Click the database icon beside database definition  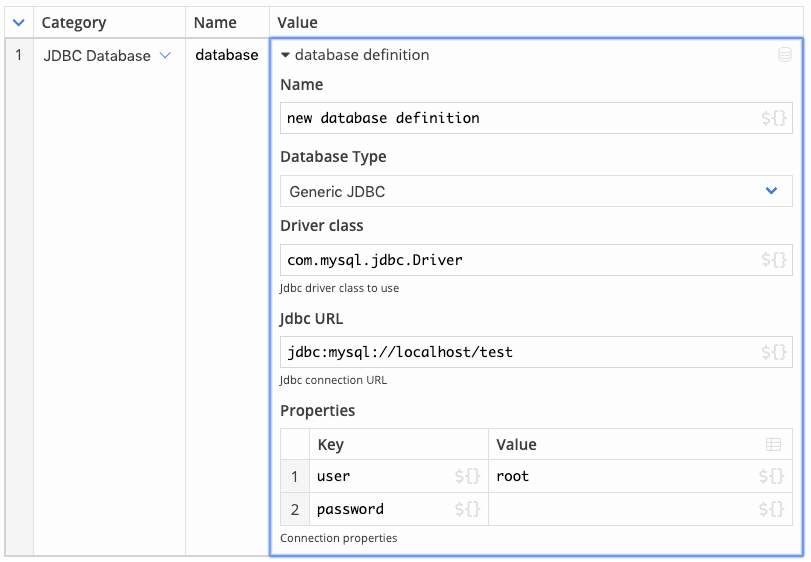[x=785, y=54]
